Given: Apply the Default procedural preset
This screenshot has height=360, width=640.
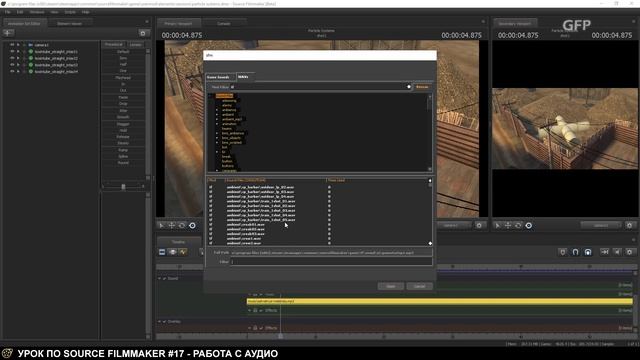Looking at the screenshot, I should pos(123,52).
